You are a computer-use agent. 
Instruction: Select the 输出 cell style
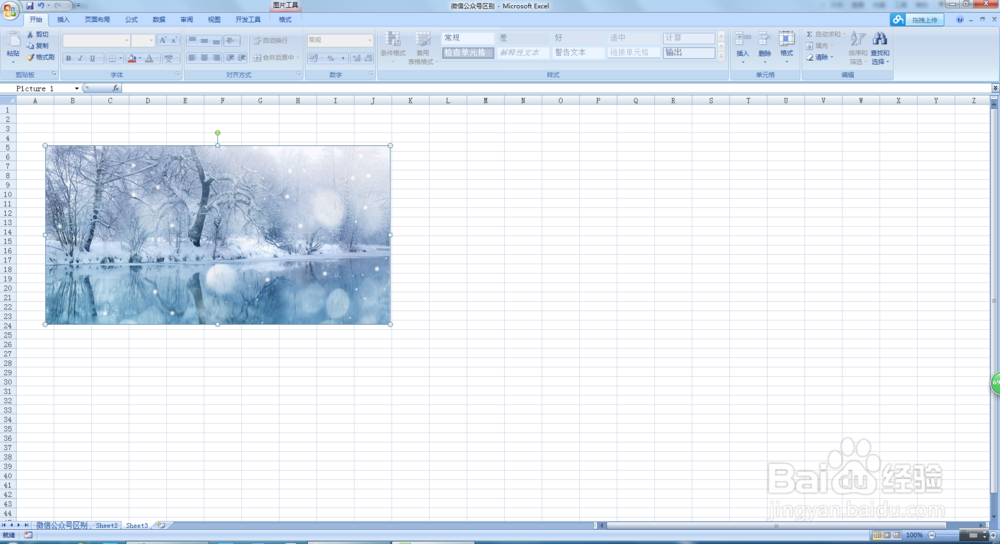coord(688,52)
